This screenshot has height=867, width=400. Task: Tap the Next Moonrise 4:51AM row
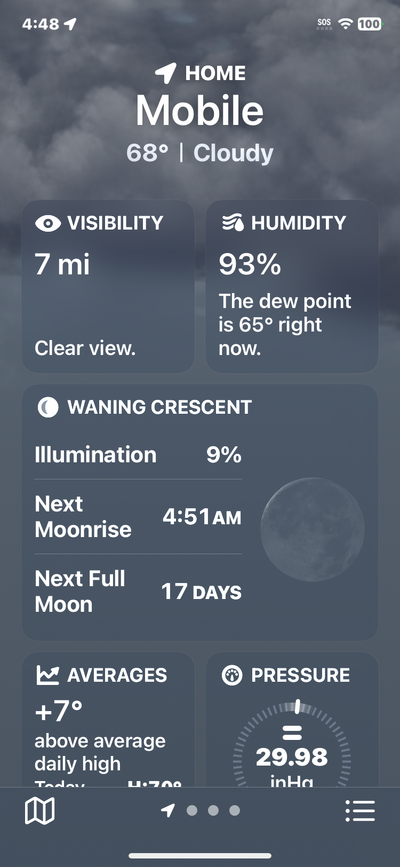[138, 517]
